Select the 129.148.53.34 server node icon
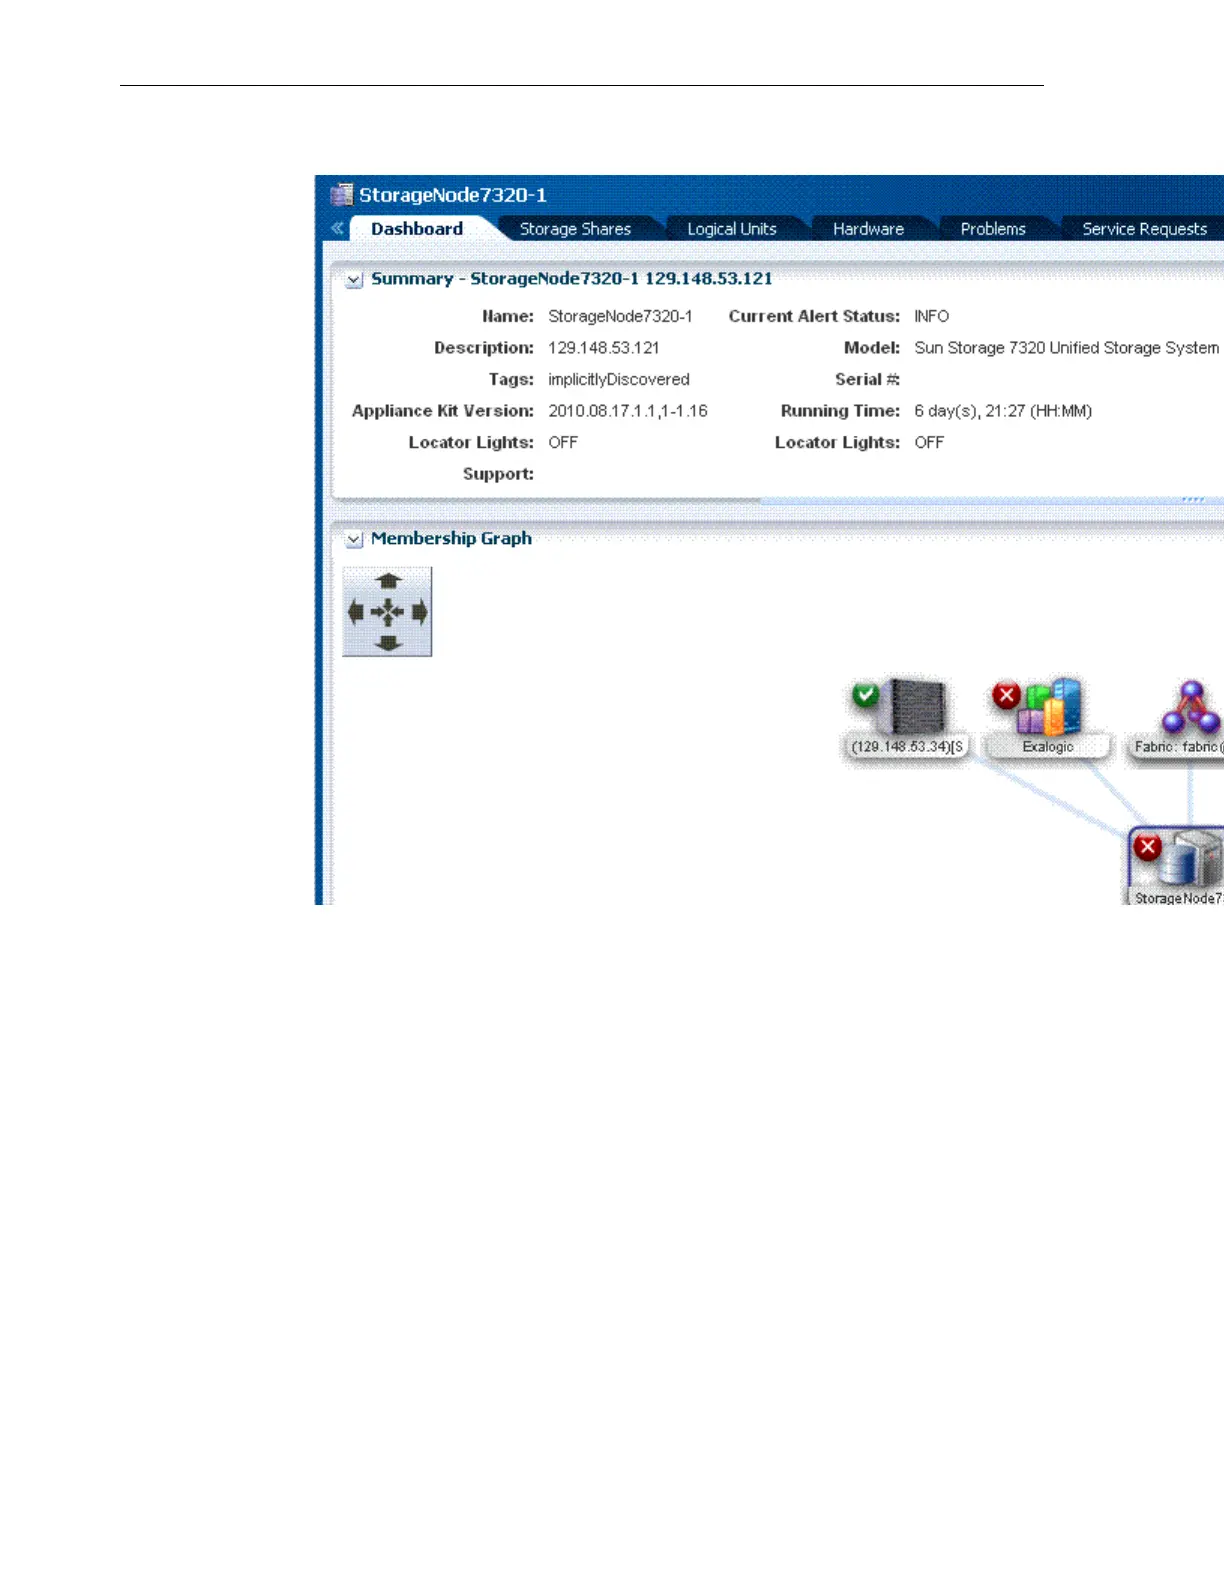This screenshot has width=1224, height=1584. point(917,707)
